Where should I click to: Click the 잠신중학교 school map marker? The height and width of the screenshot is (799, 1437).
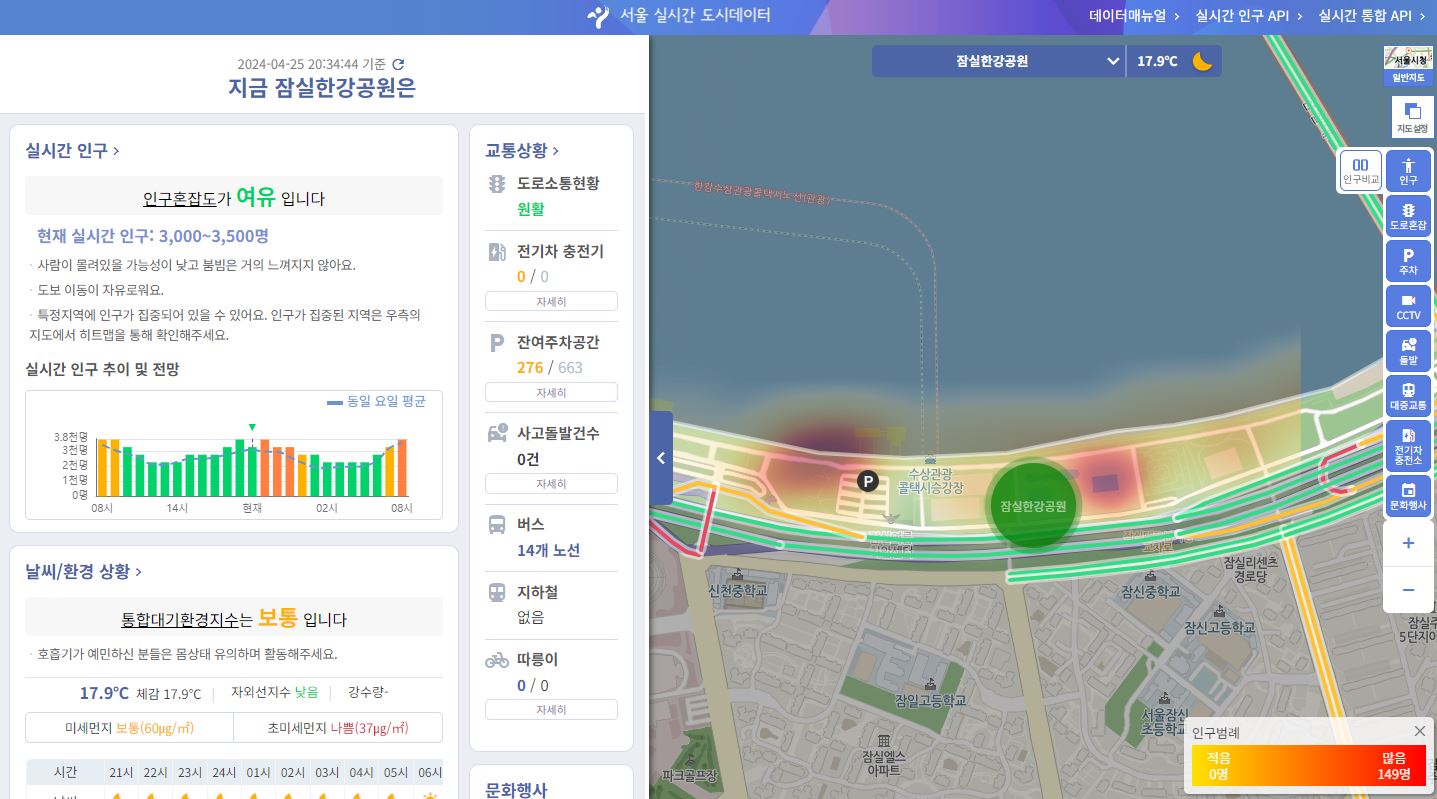click(1150, 584)
